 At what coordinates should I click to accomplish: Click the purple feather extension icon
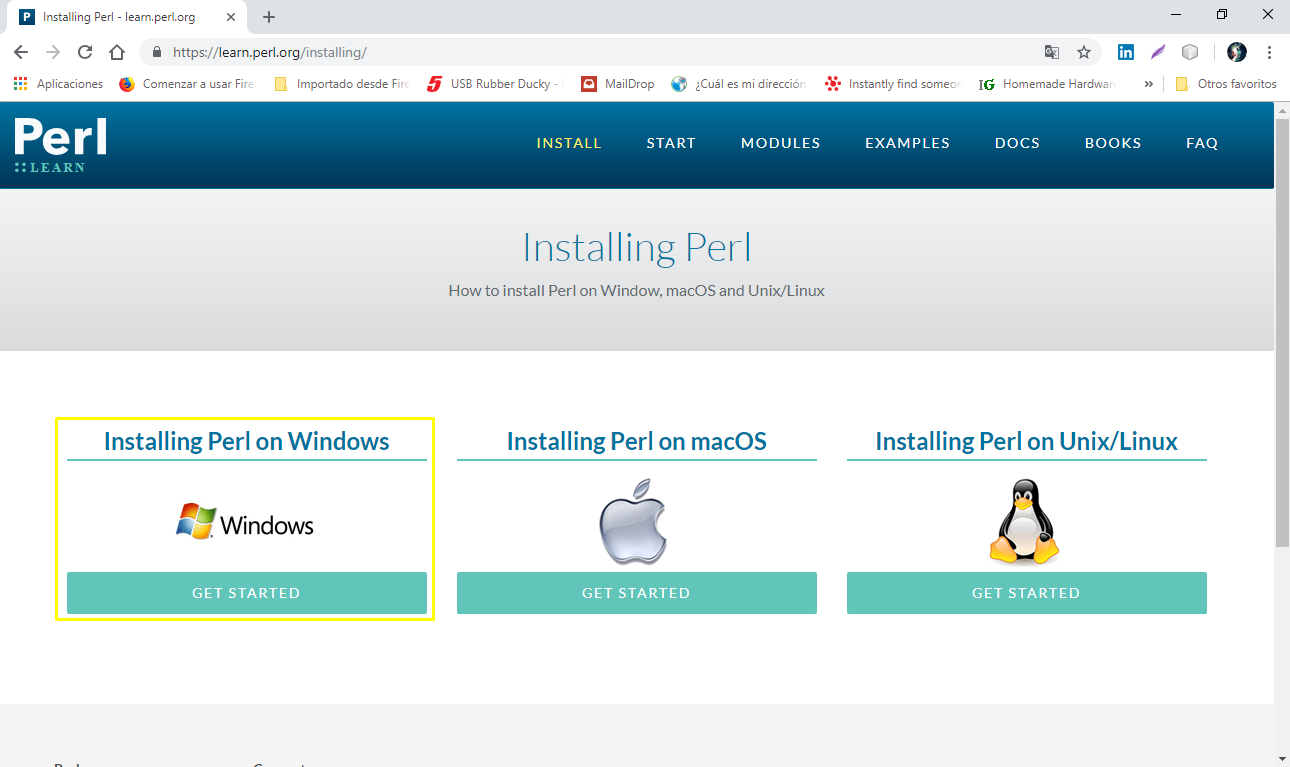1158,52
